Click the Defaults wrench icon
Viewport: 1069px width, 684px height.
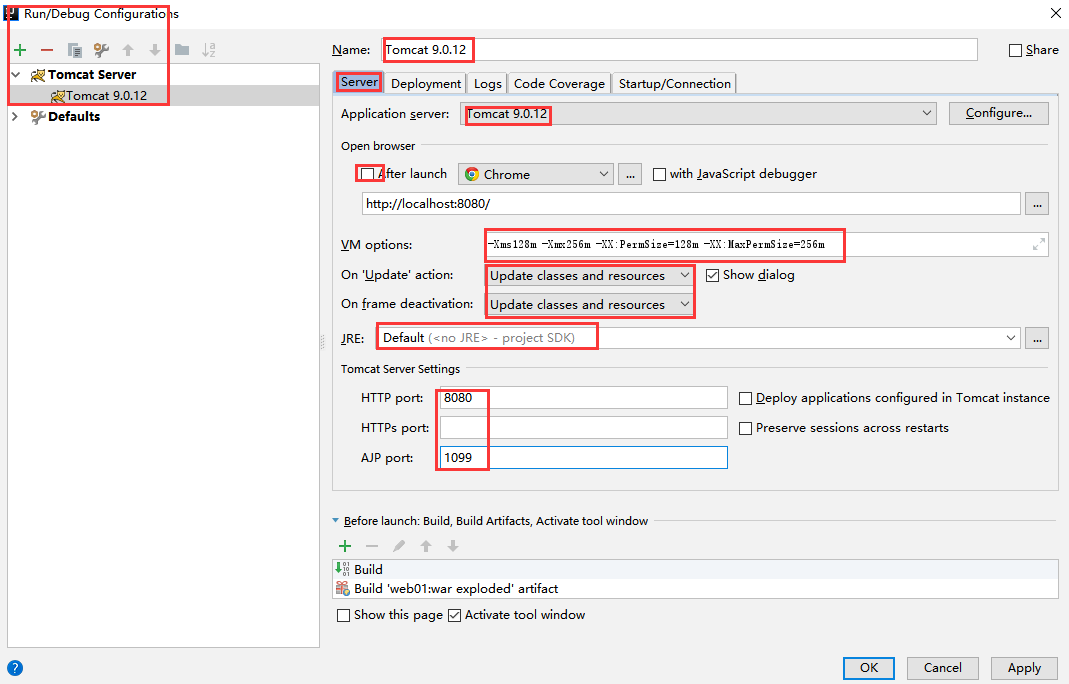point(38,117)
